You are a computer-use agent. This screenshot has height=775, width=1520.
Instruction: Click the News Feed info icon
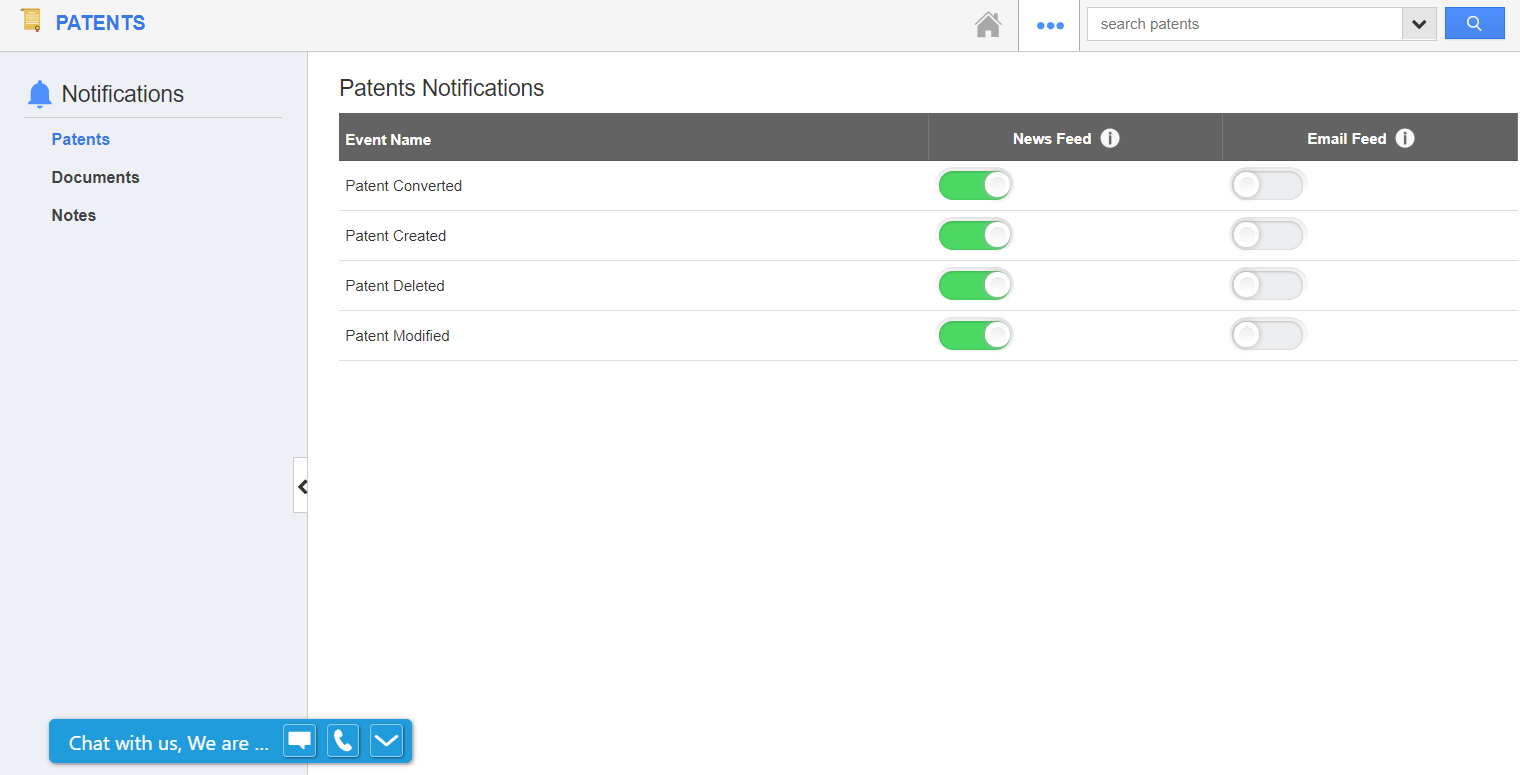(1110, 138)
